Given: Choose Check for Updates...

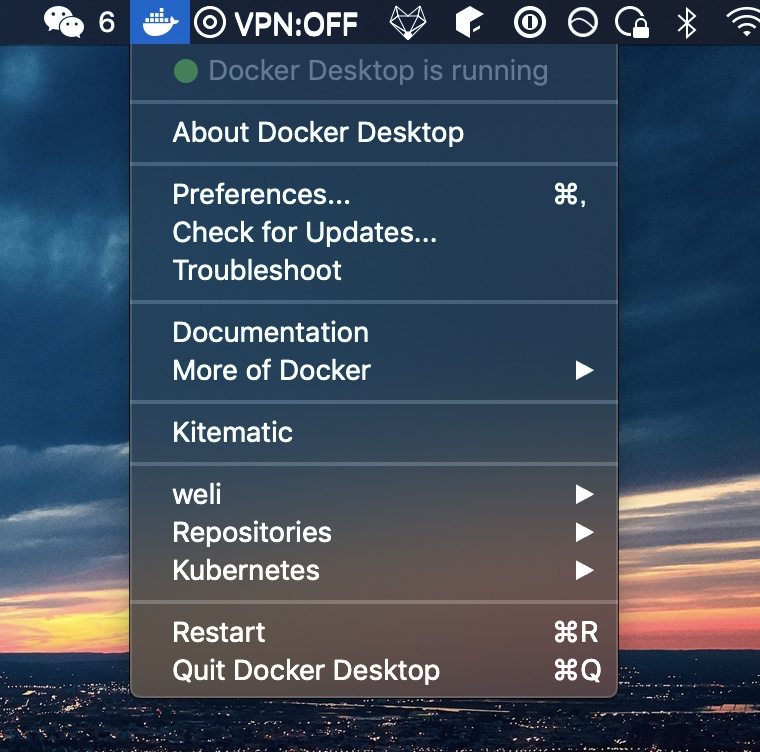Looking at the screenshot, I should tap(374, 232).
